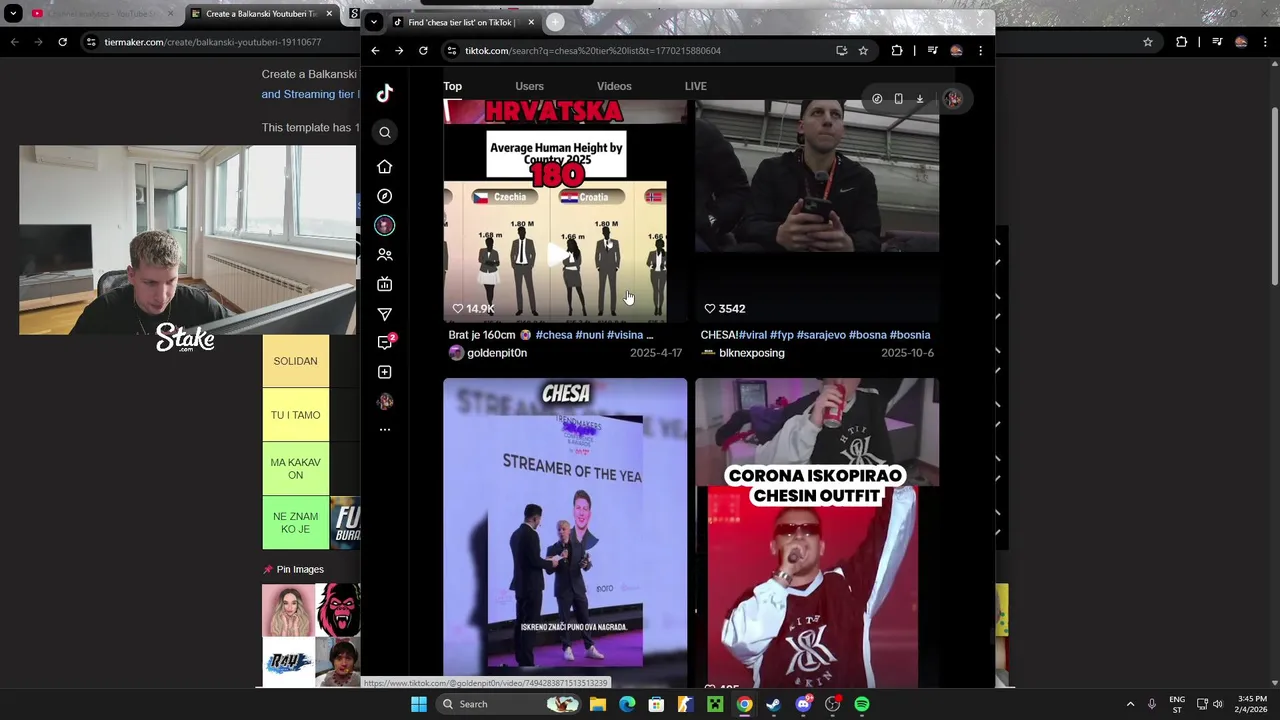
Task: Click the #chesa hashtag under first video
Action: (554, 335)
